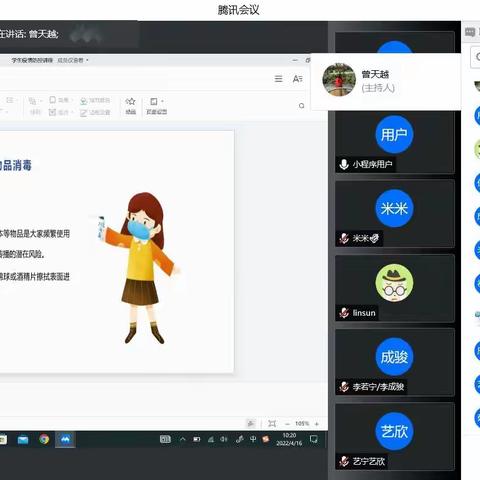Click the linsun name label
This screenshot has height=480, width=480.
pos(364,313)
